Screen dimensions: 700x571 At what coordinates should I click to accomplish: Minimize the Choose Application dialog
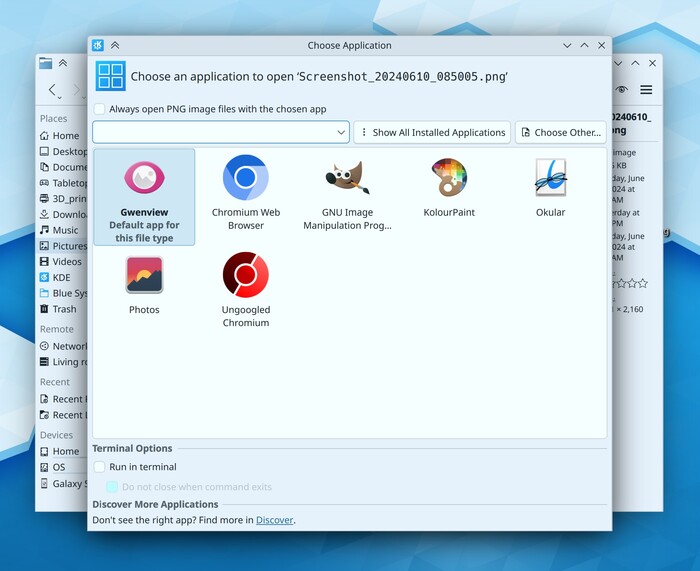567,46
